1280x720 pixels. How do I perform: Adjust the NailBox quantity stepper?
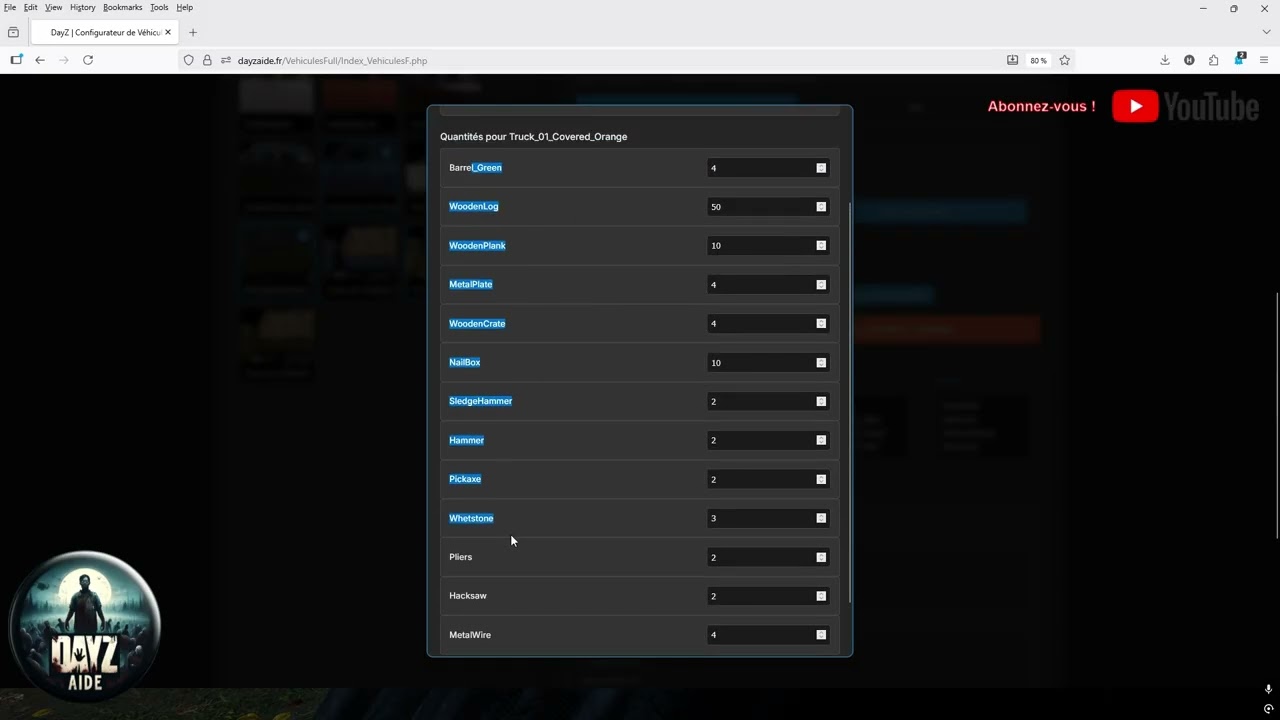[x=821, y=363]
